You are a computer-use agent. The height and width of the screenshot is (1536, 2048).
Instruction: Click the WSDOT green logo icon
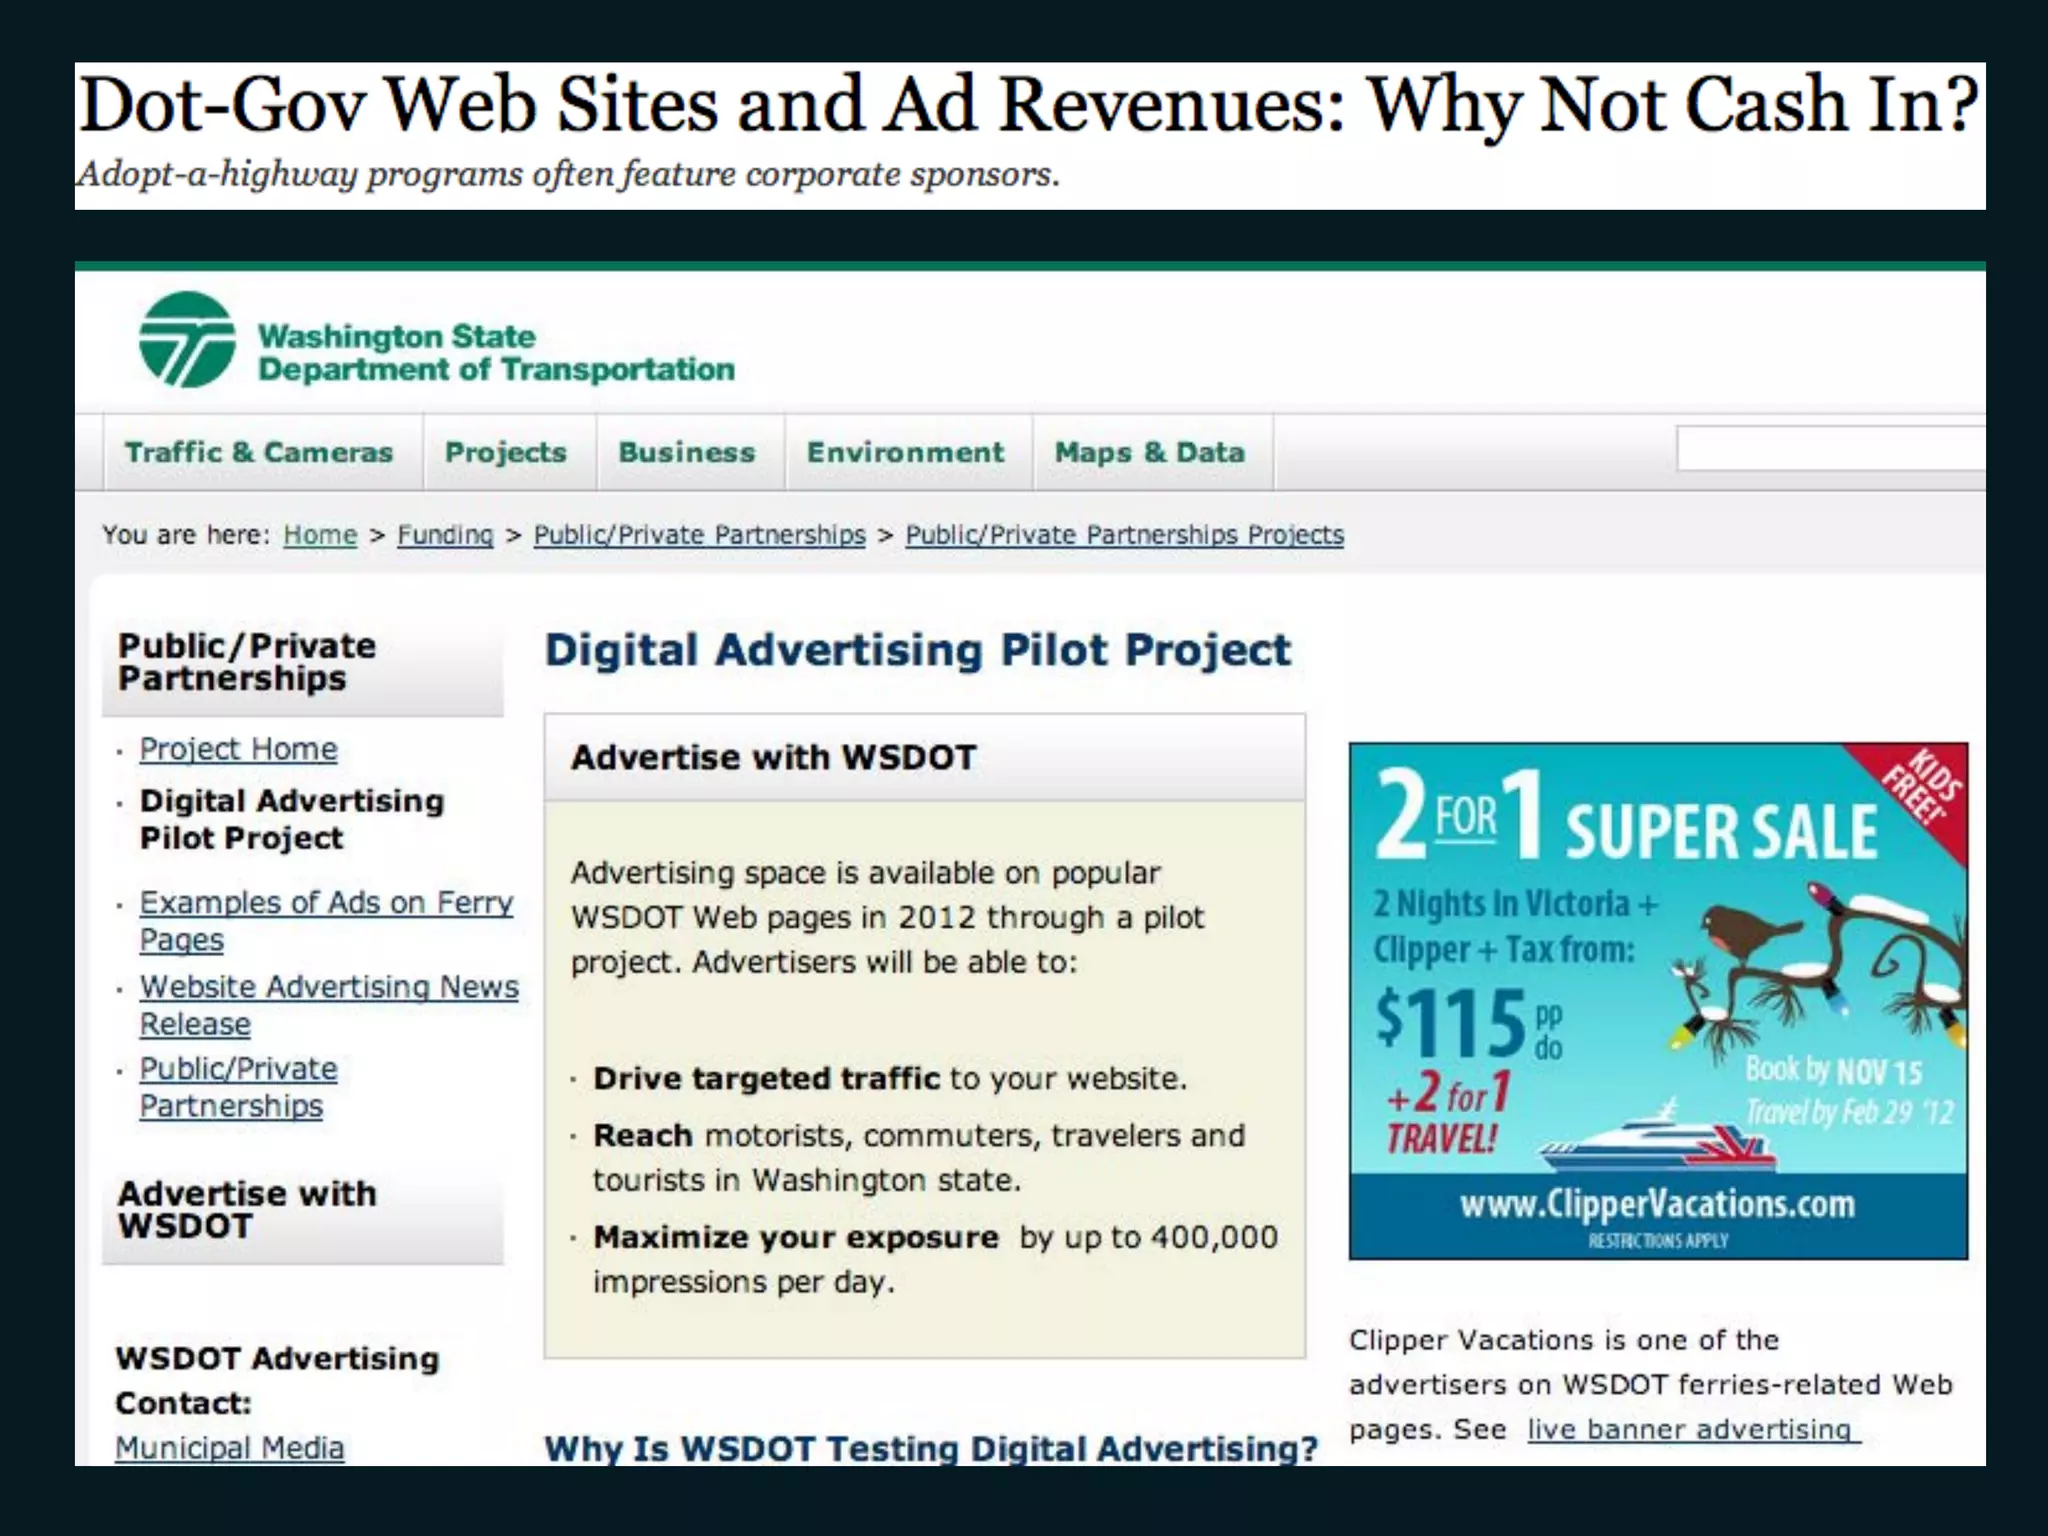coord(187,340)
